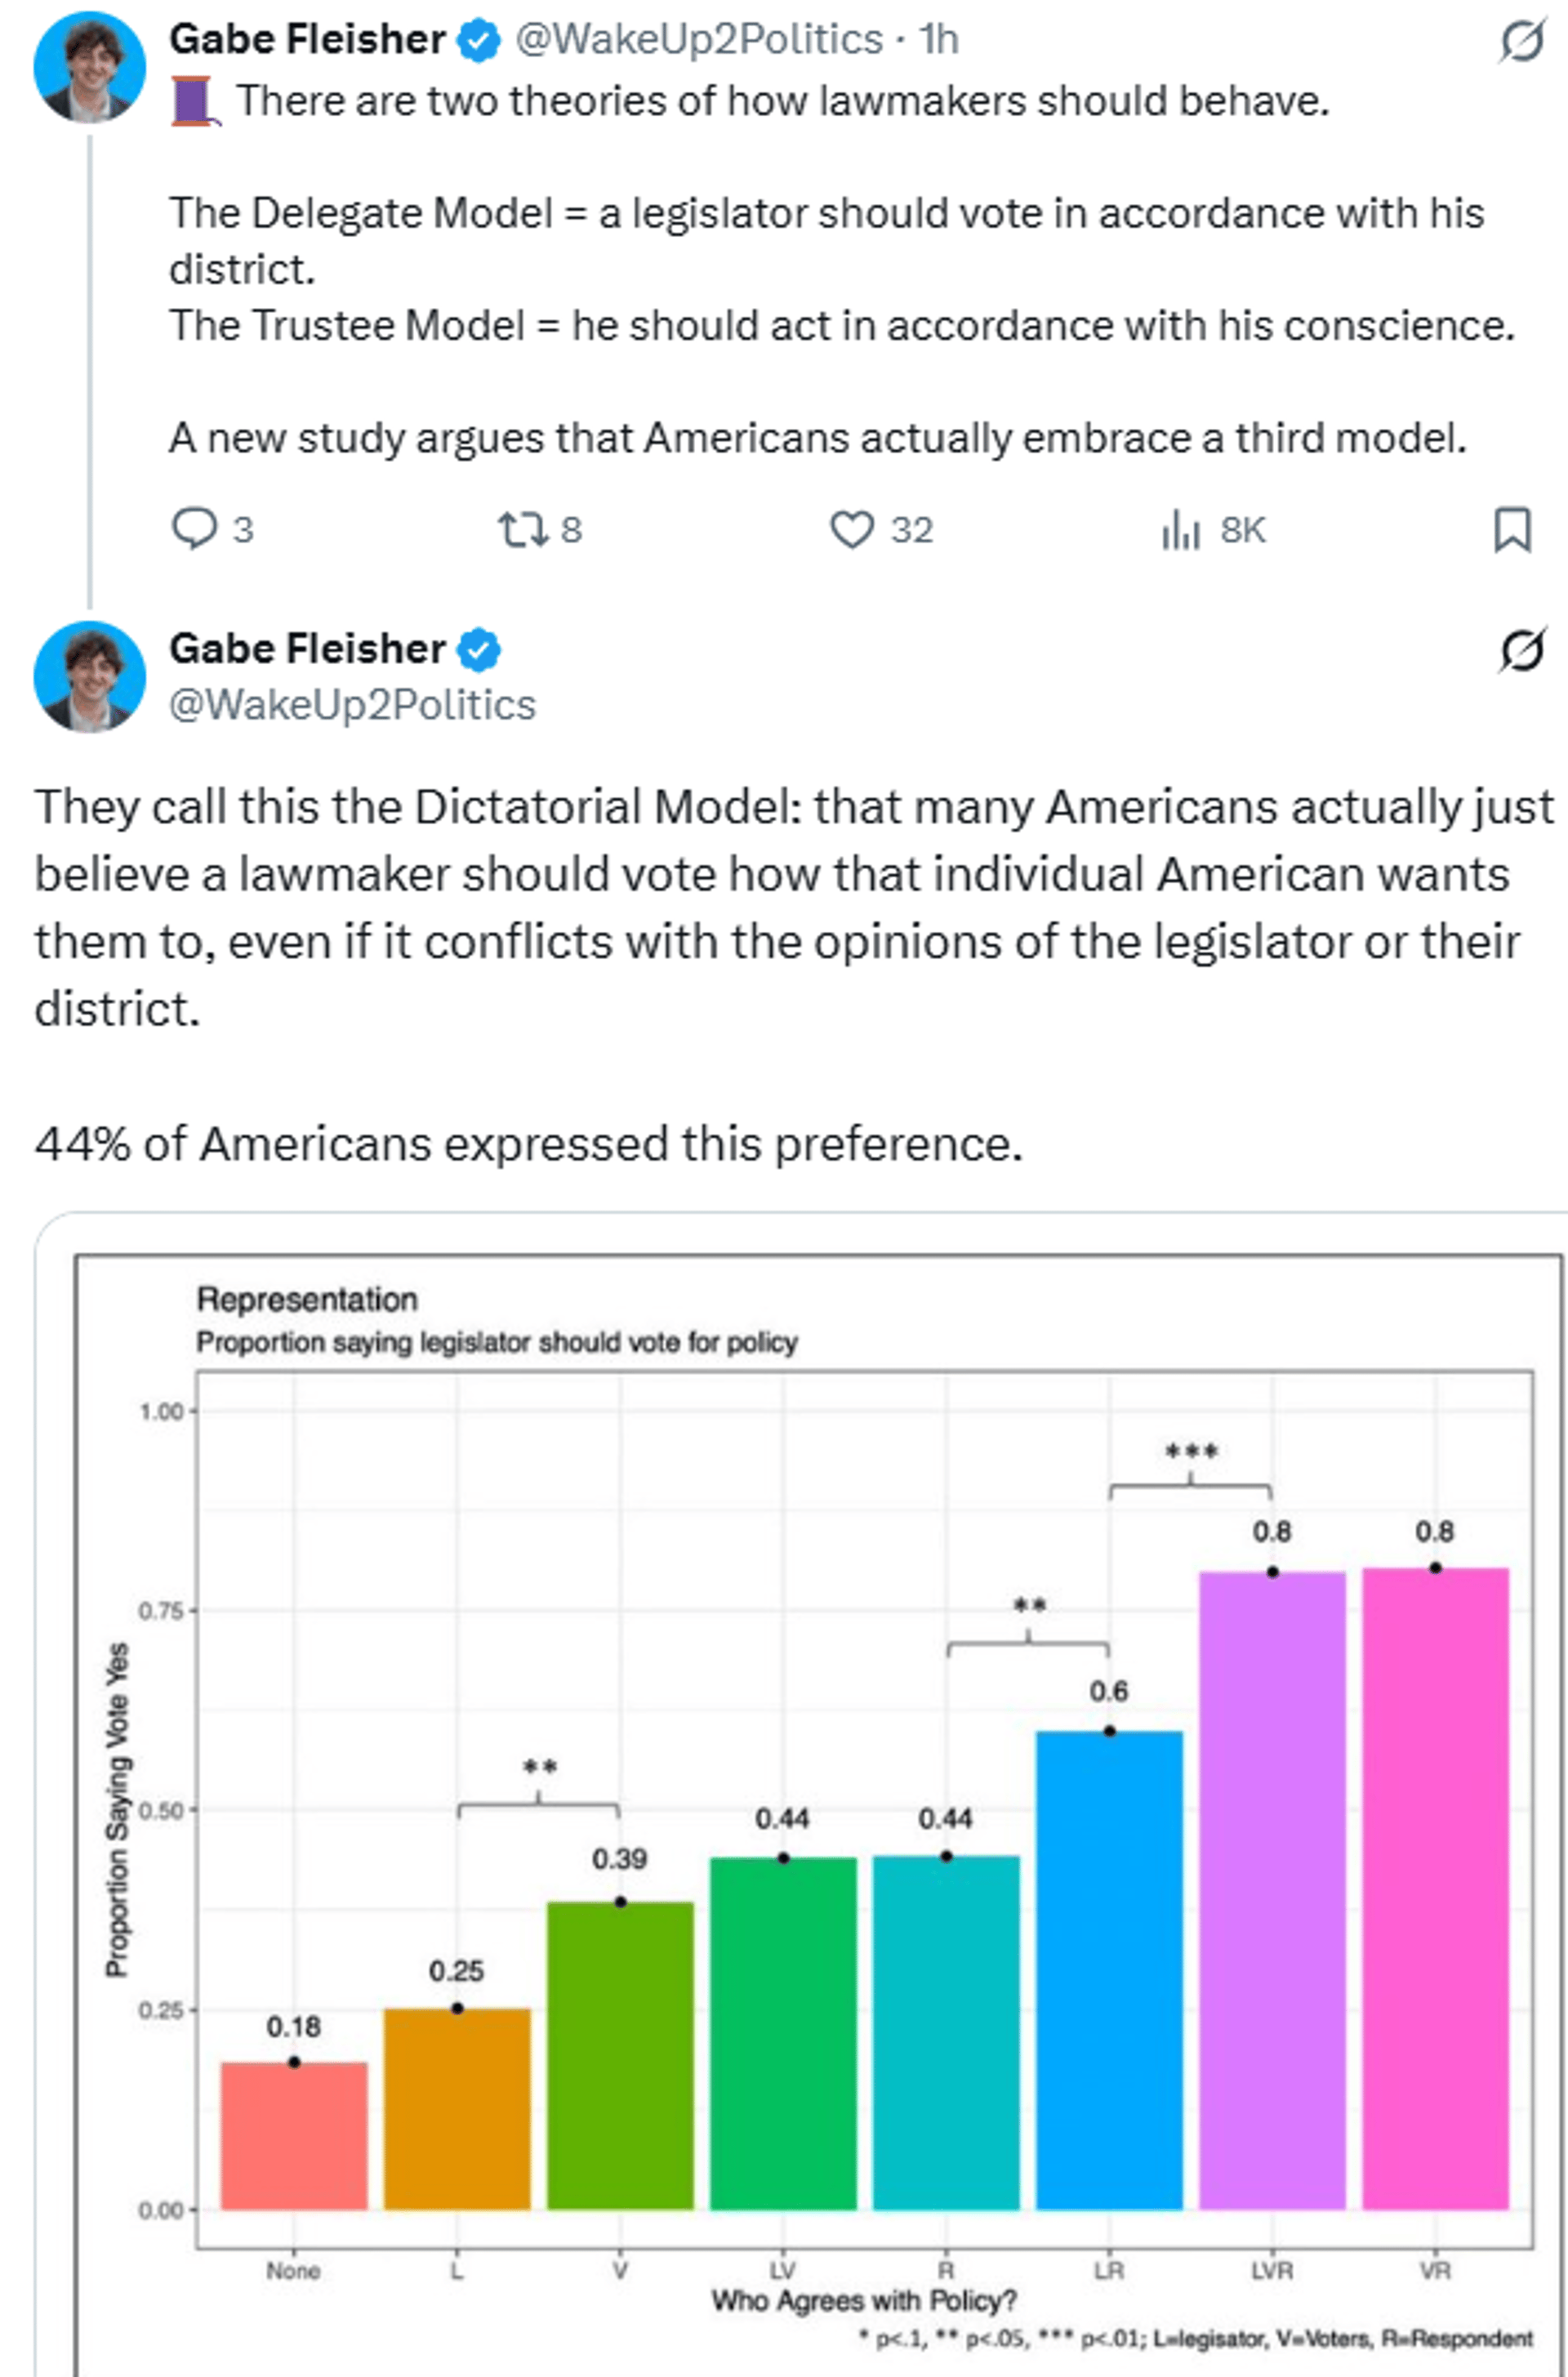Image resolution: width=1568 pixels, height=2377 pixels.
Task: Open Gabe Fleisher's top profile avatar
Action: coord(90,68)
